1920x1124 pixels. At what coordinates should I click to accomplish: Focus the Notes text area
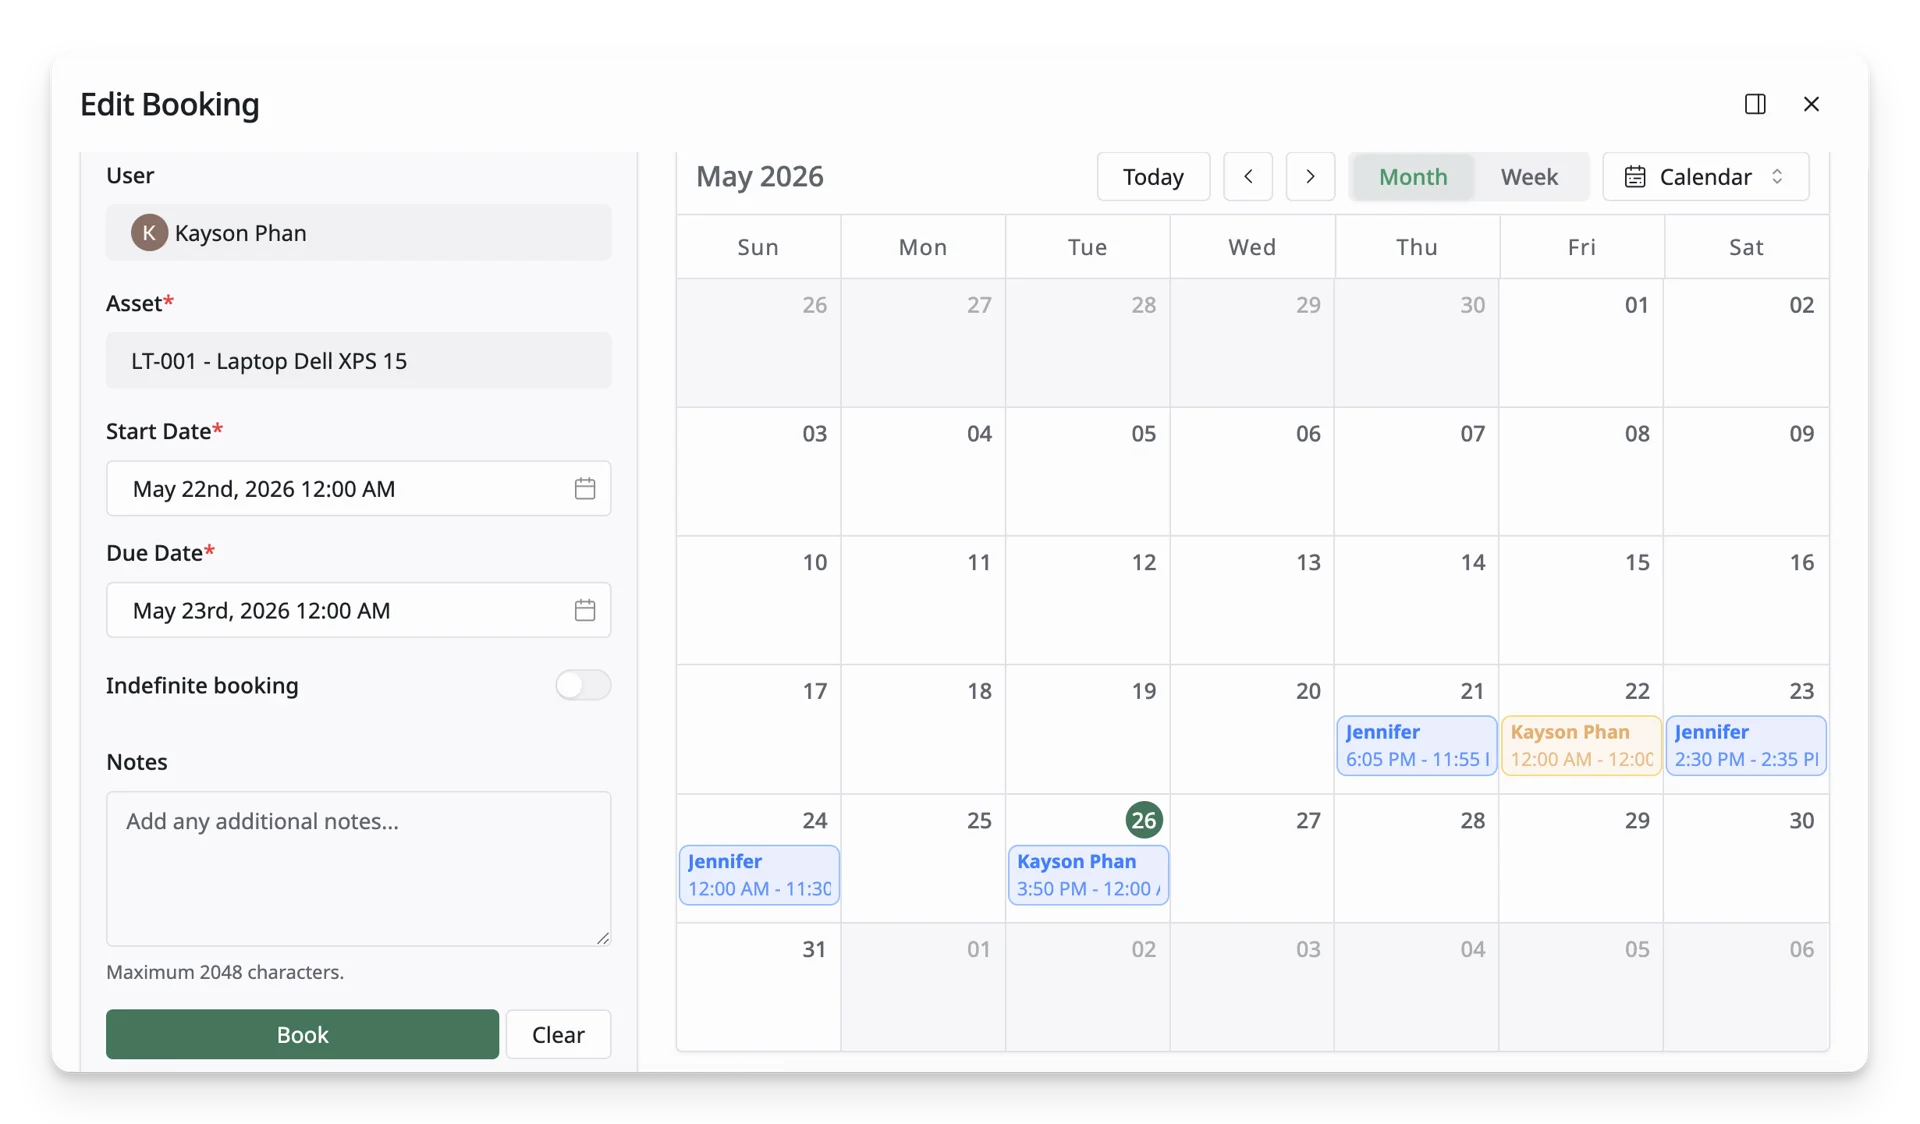[x=359, y=869]
